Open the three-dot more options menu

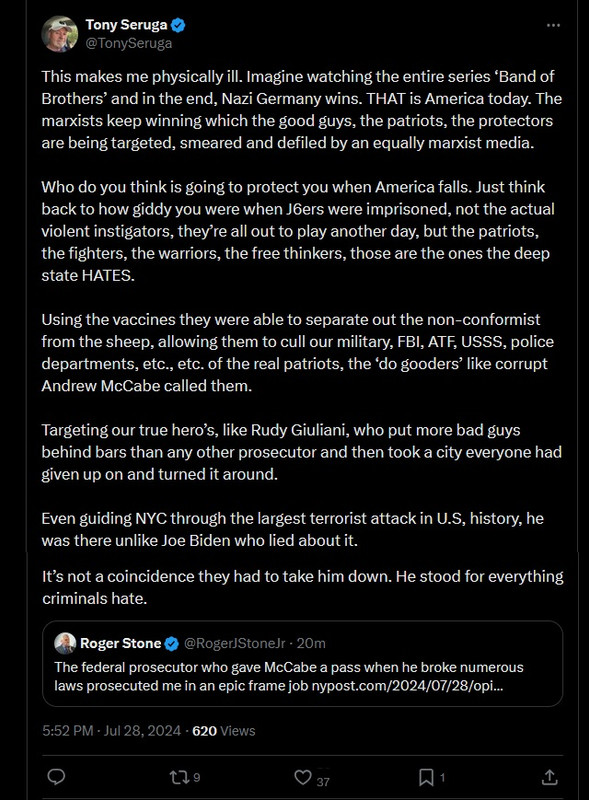[553, 26]
